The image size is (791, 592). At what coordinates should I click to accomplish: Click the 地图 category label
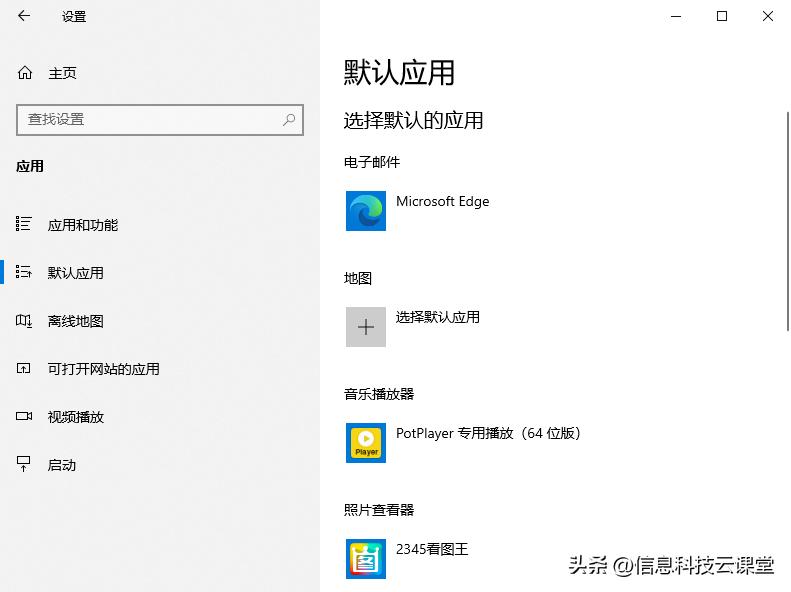pos(358,278)
